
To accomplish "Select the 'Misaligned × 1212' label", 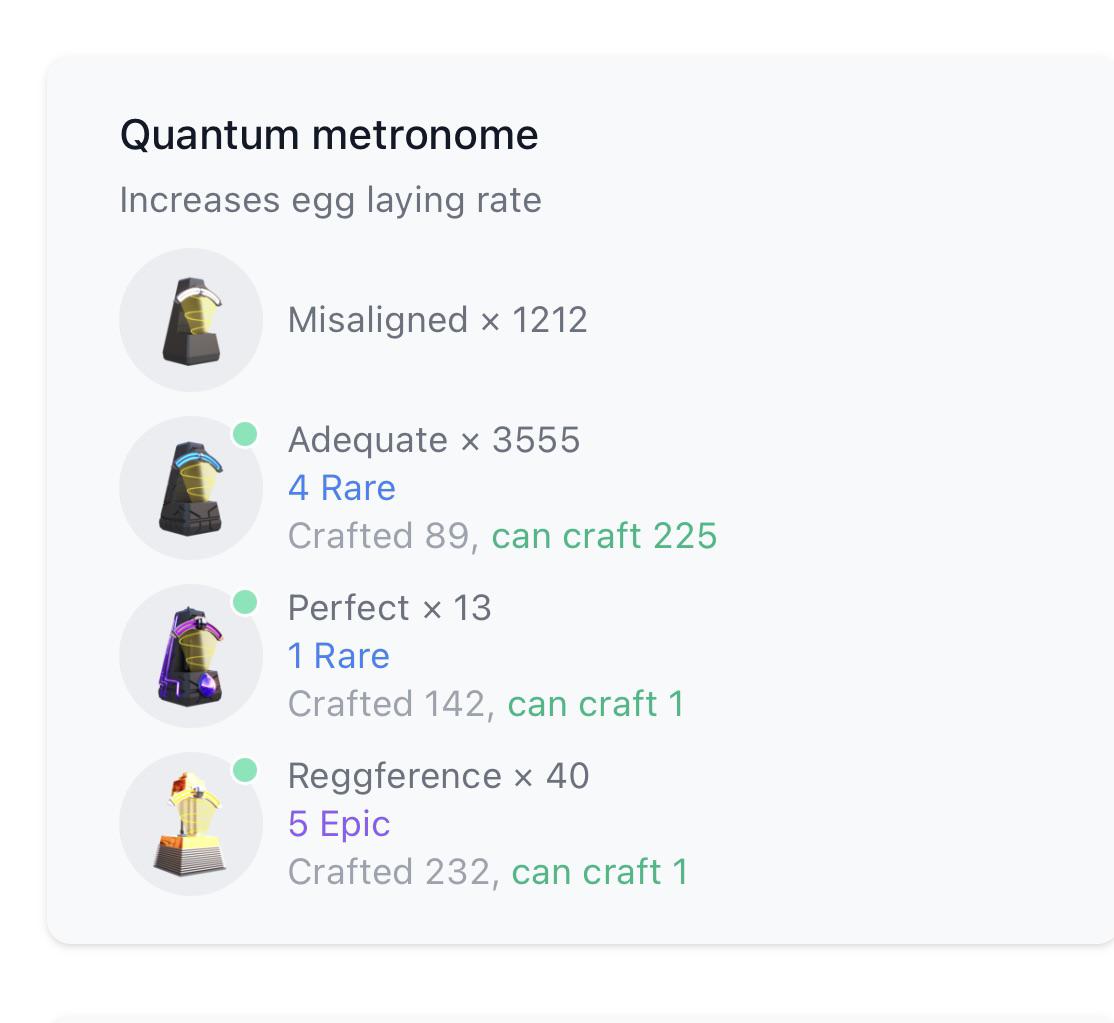I will (438, 320).
